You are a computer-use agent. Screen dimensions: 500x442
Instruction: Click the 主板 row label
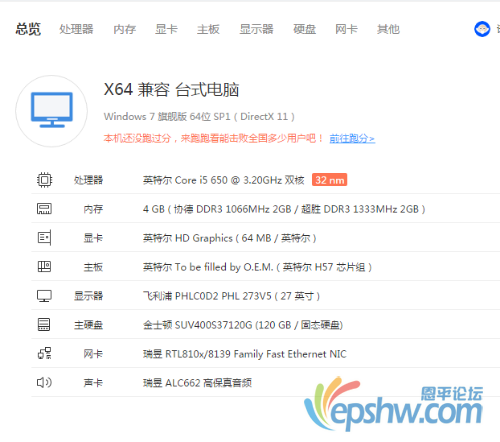(93, 267)
